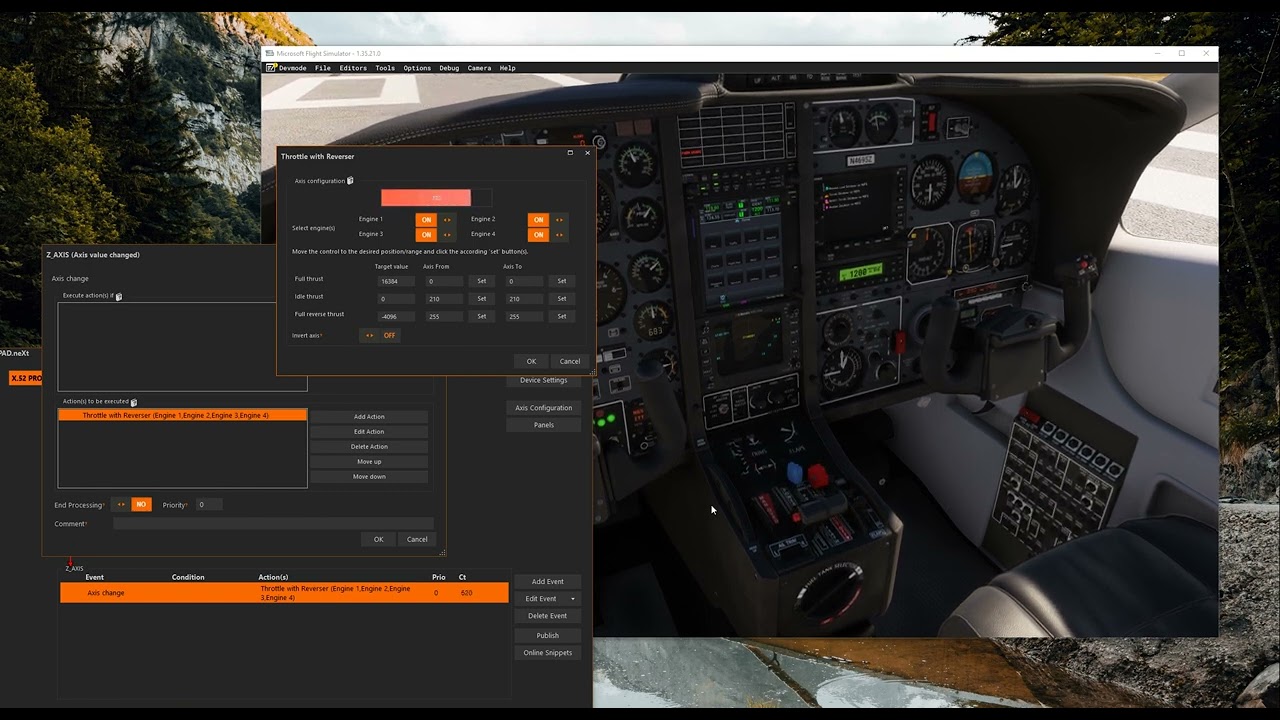Open the Help menu
This screenshot has width=1280, height=720.
tap(507, 68)
